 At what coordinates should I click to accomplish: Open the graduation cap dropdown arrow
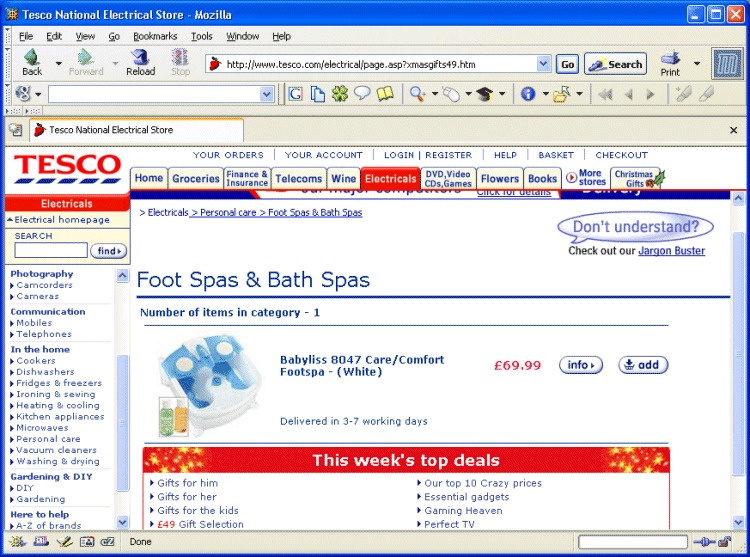(502, 94)
